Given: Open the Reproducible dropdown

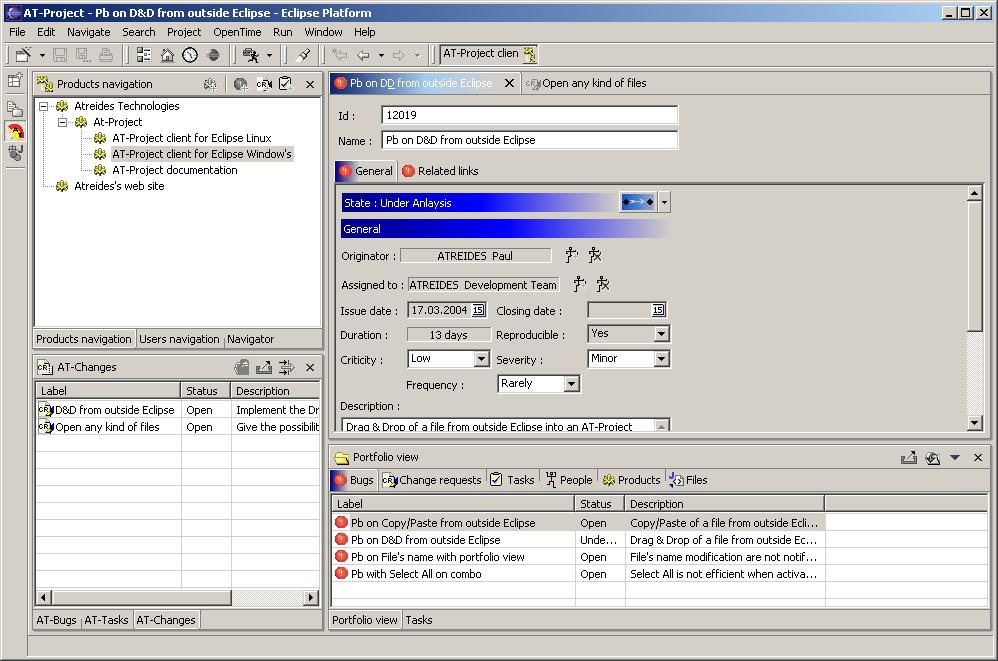Looking at the screenshot, I should 662,333.
